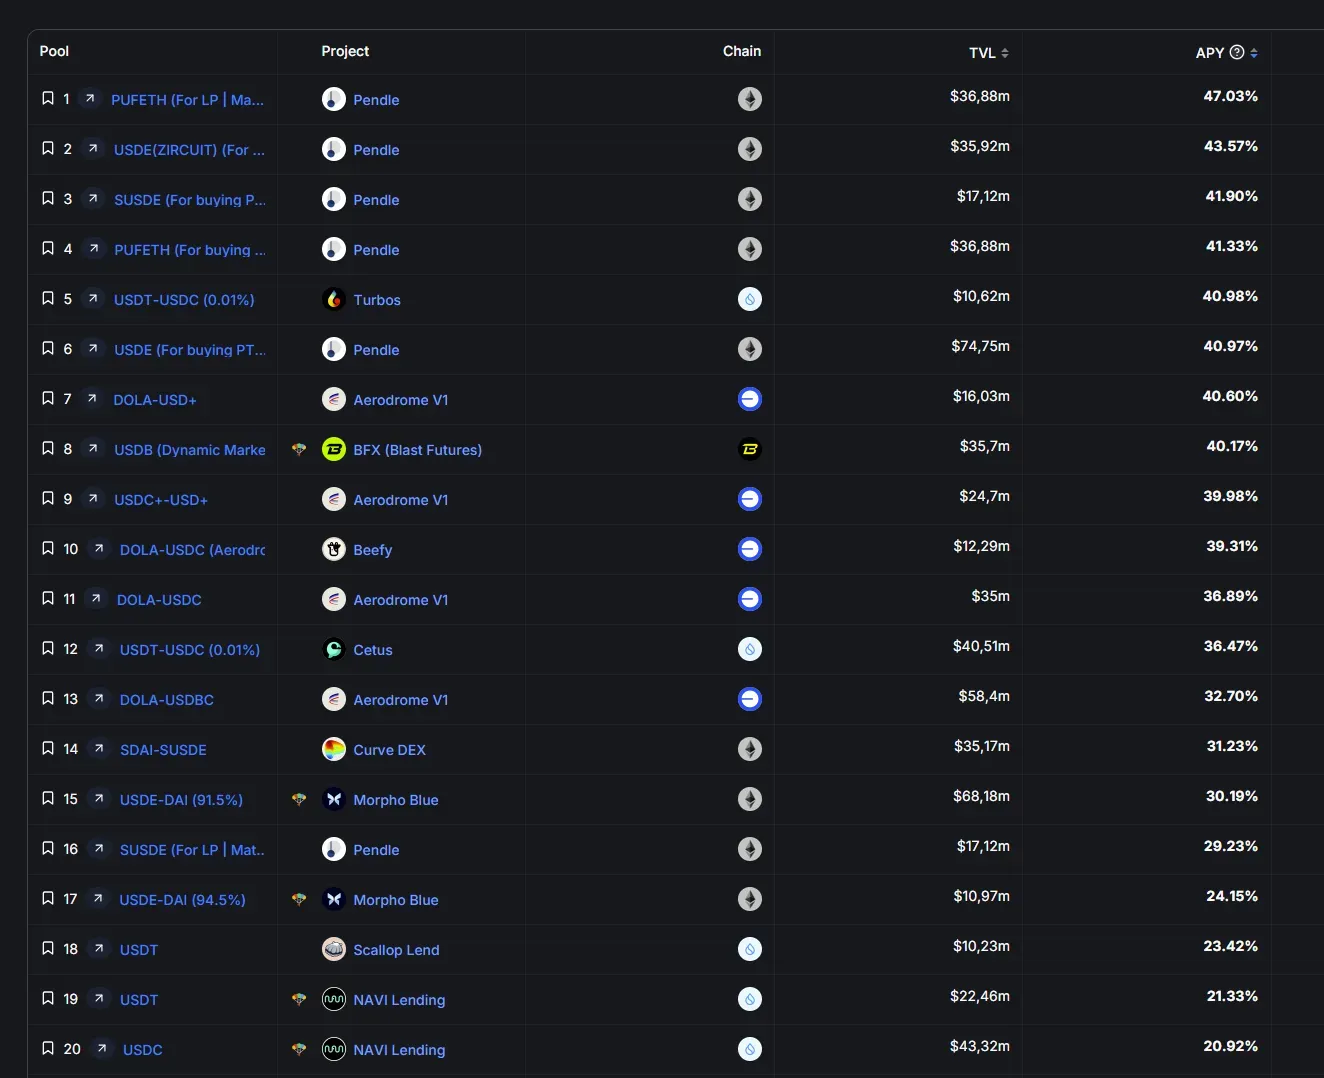1324x1078 pixels.
Task: Click the BFX Blast Futures logo icon
Action: (x=334, y=449)
